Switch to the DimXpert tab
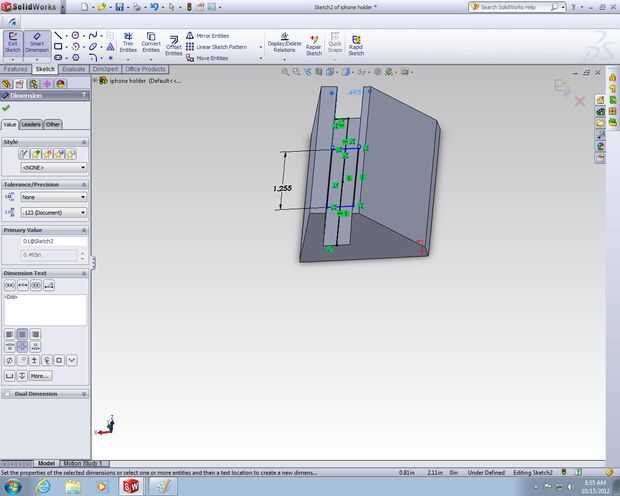620x496 pixels. coord(105,69)
